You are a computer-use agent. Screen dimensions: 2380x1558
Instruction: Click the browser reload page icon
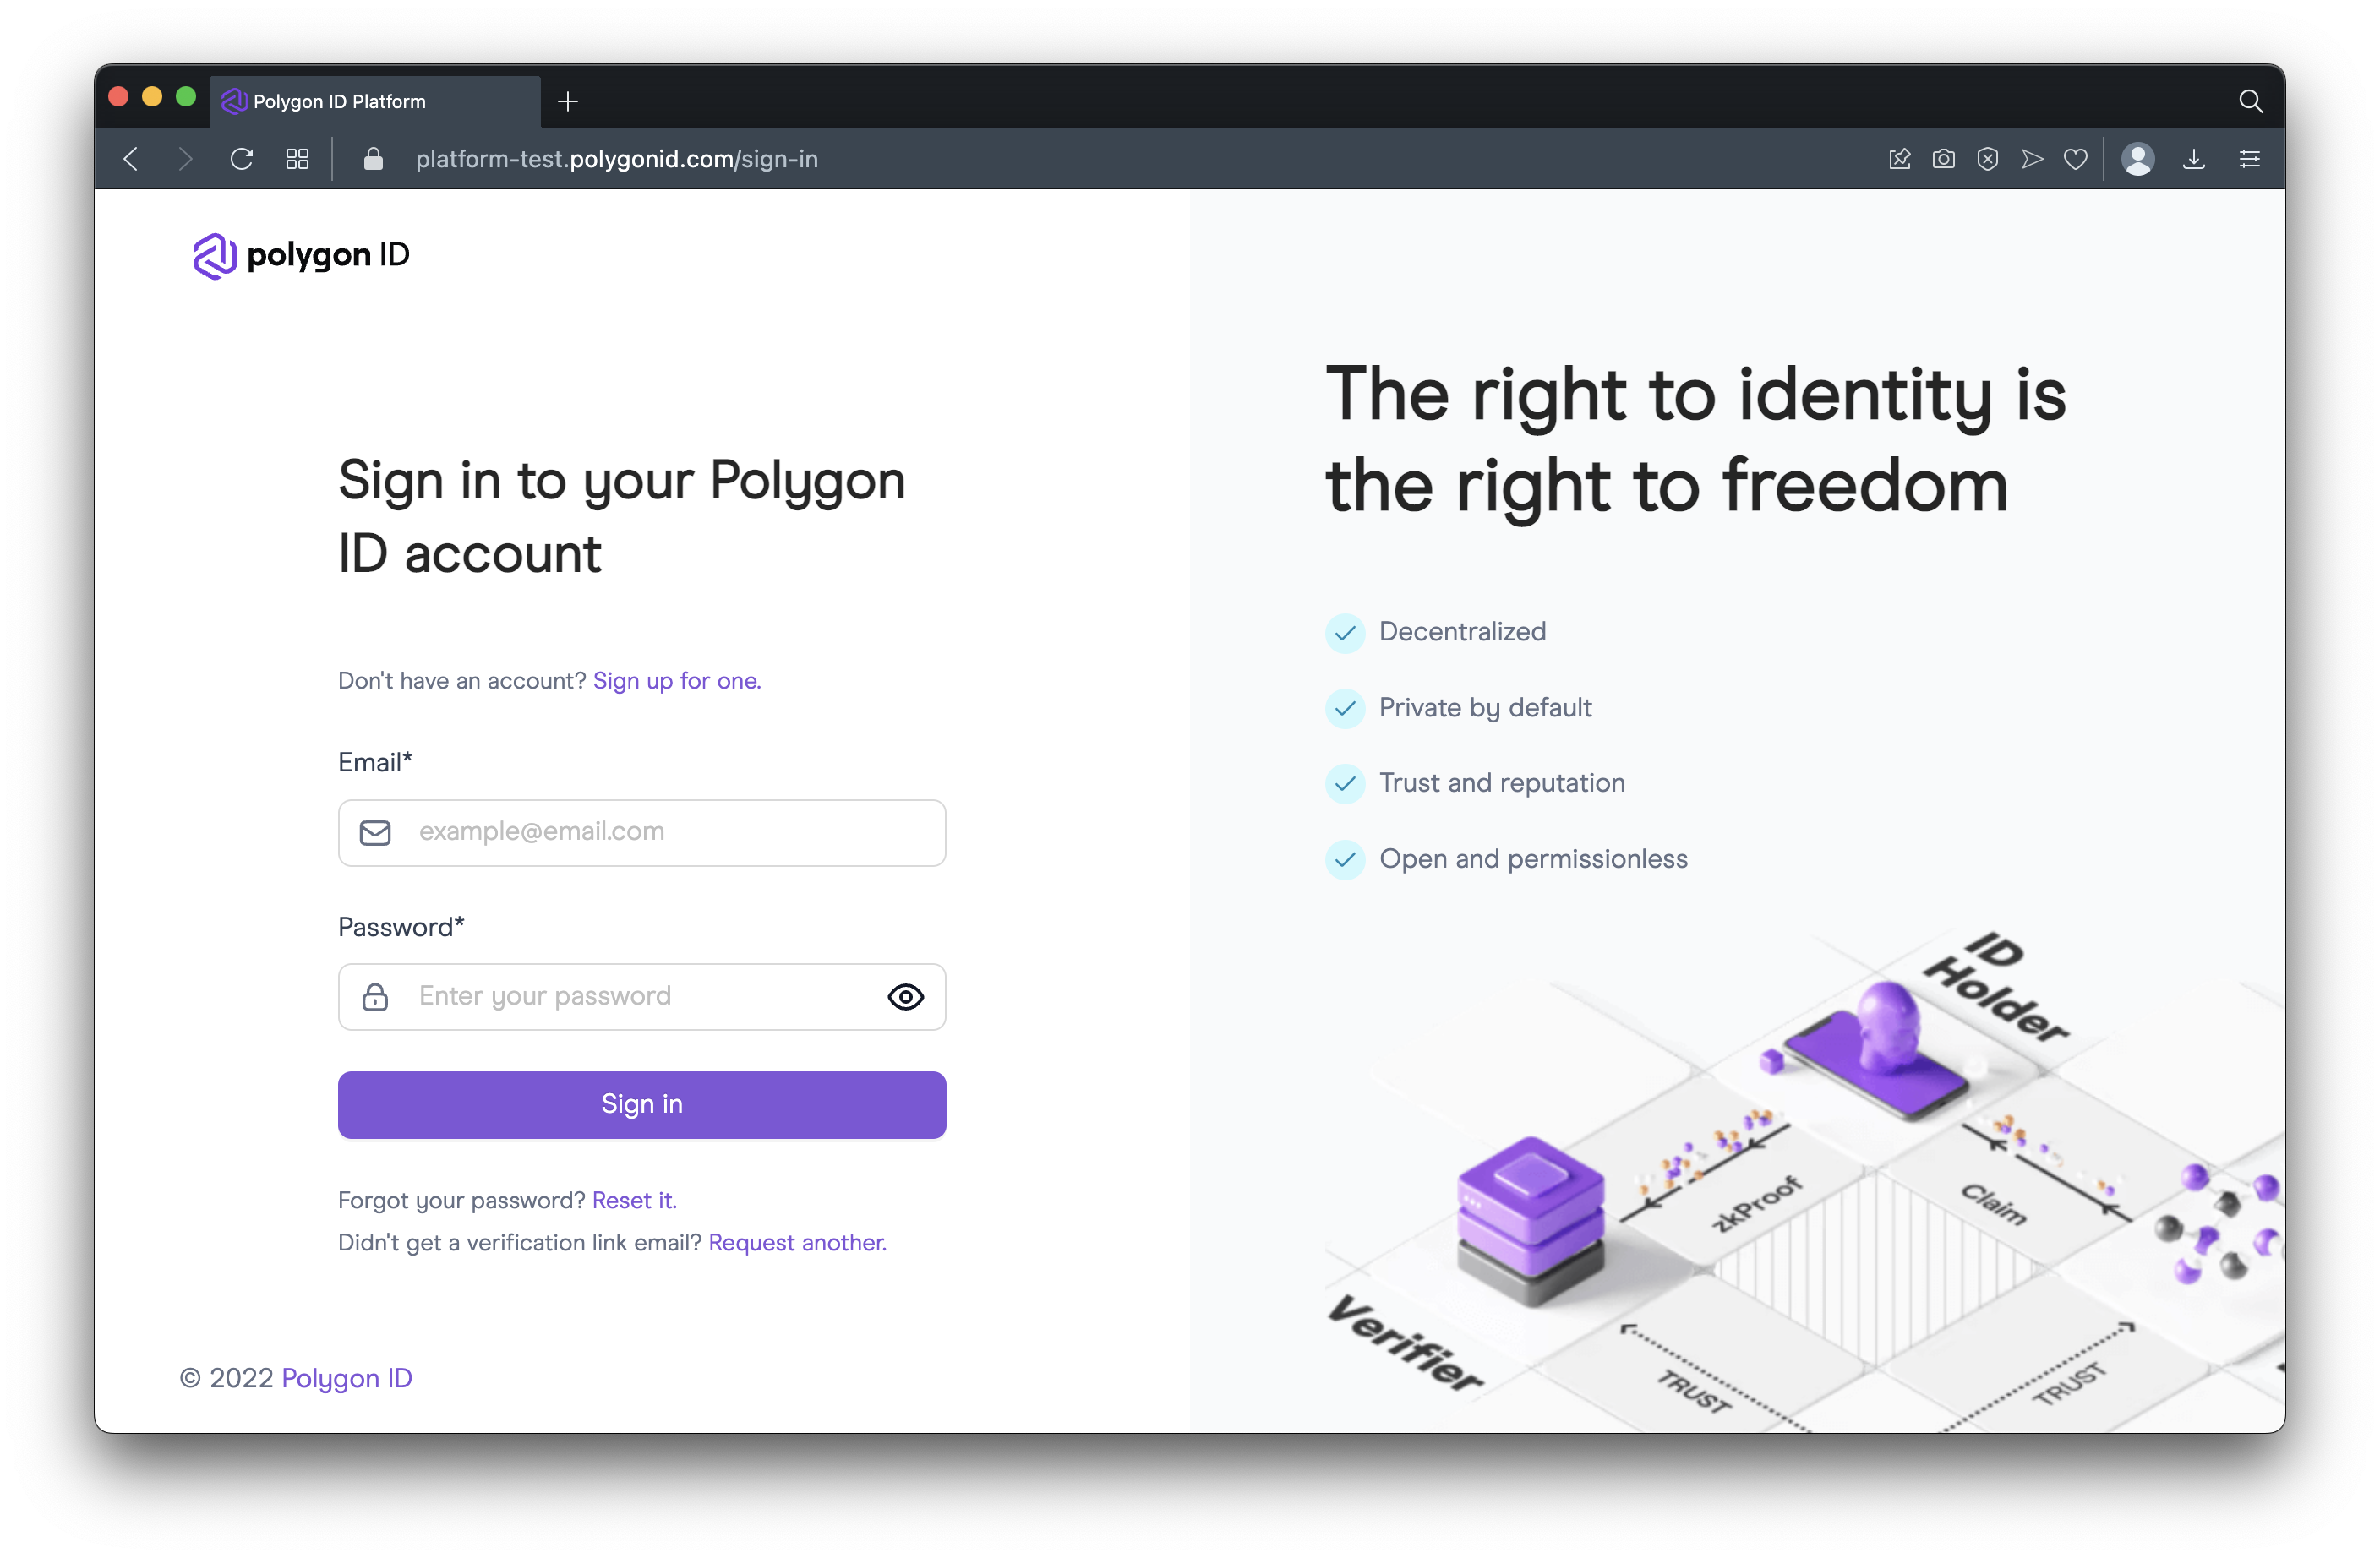(245, 160)
